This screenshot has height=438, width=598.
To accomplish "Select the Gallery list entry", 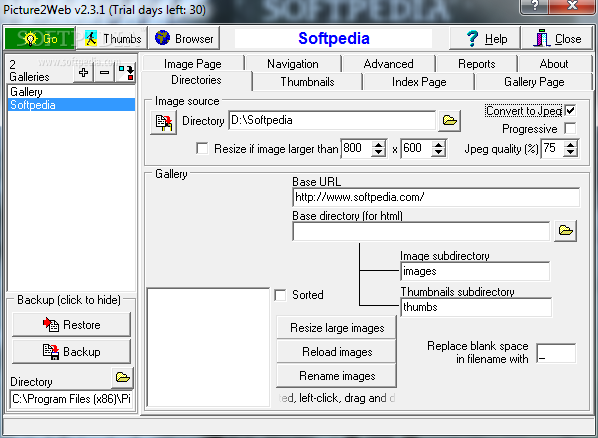I will click(71, 92).
